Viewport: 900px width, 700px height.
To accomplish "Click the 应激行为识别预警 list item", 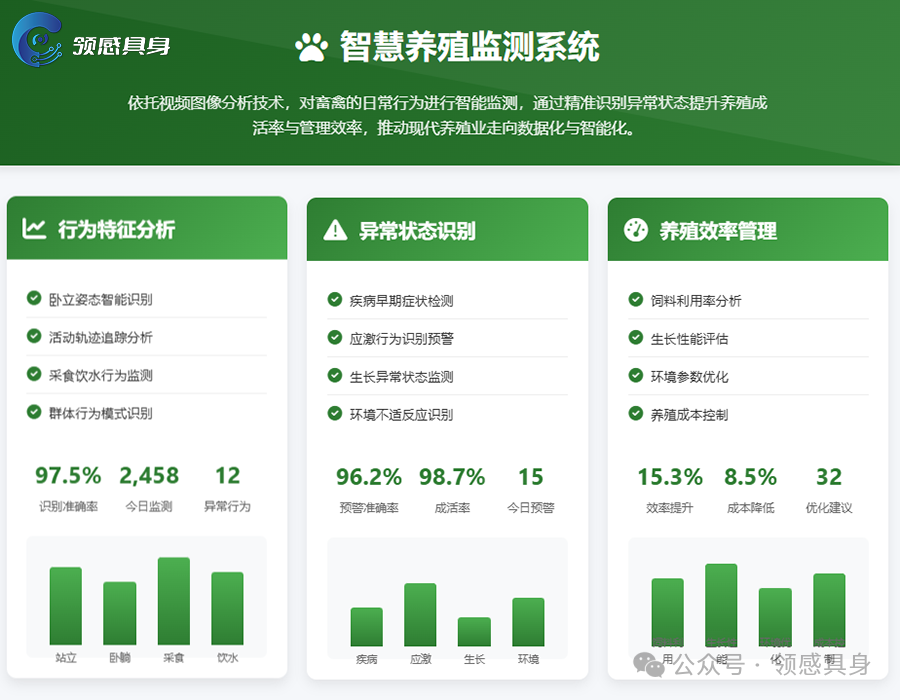I will (x=448, y=338).
